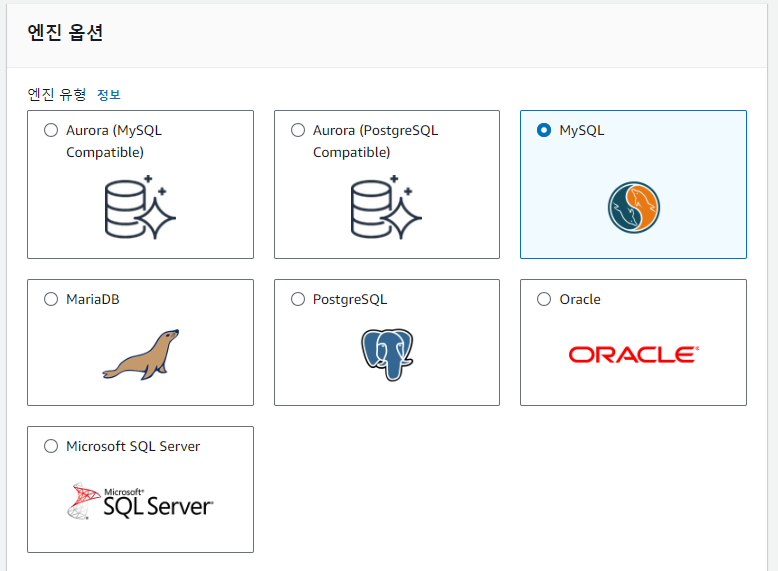Click the MariaDB seal logo
The height and width of the screenshot is (571, 778).
tap(141, 355)
